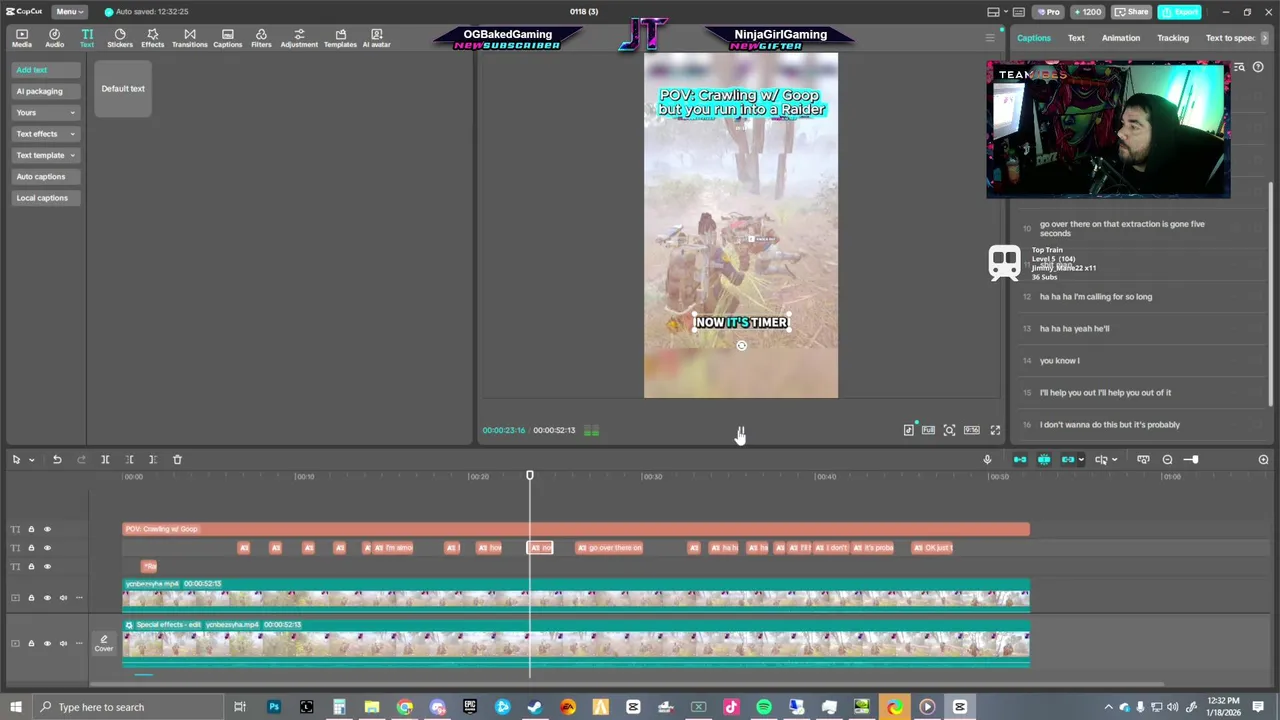This screenshot has height=720, width=1280.
Task: Click the microphone voiceover record icon
Action: (987, 459)
